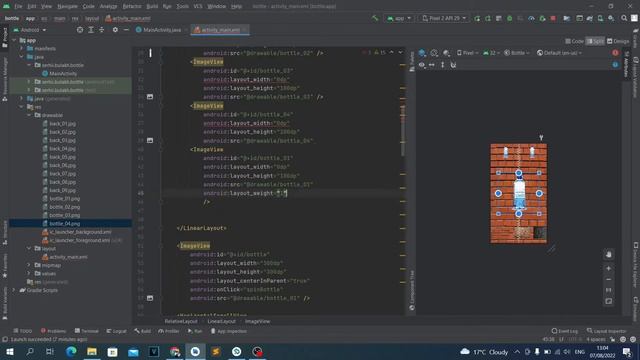The height and width of the screenshot is (360, 640).
Task: Open the Layout Inspector tool window
Action: pyautogui.click(x=606, y=331)
